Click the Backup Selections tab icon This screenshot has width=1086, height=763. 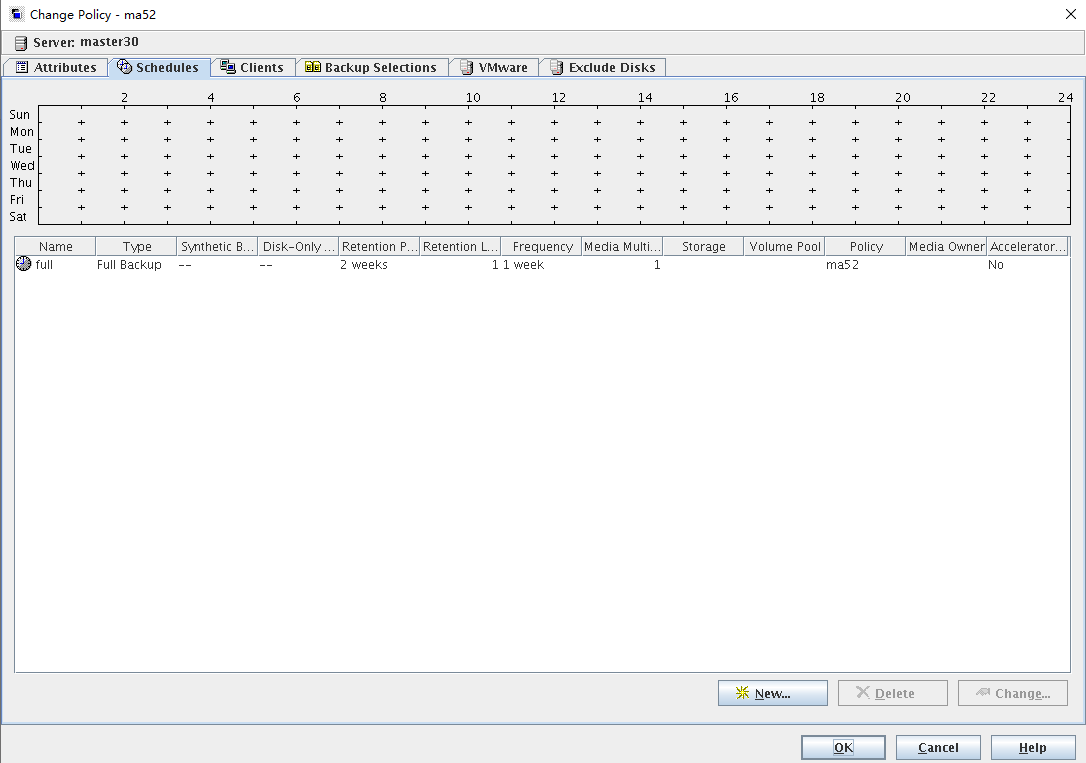tap(313, 68)
